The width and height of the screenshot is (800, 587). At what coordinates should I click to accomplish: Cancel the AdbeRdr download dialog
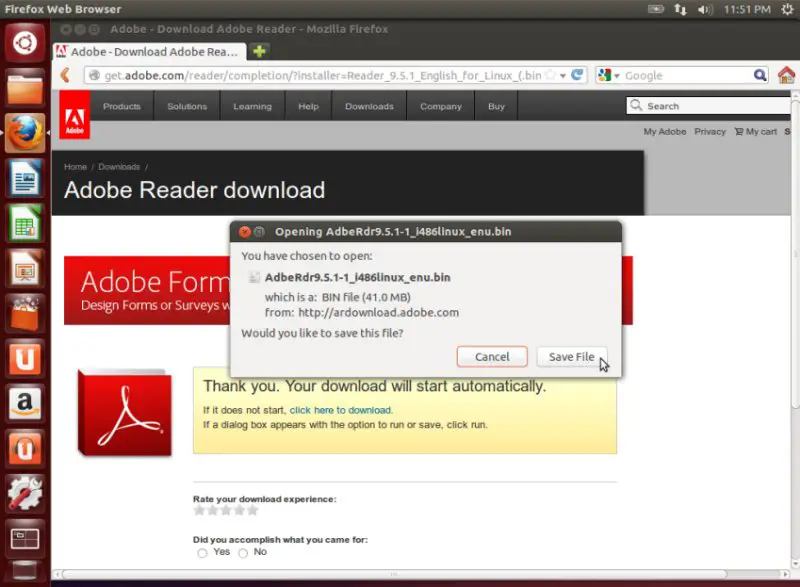(x=492, y=356)
